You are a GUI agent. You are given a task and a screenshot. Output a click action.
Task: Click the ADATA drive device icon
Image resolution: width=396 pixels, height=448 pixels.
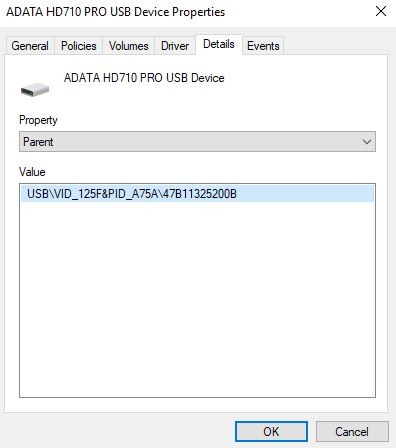tap(35, 90)
